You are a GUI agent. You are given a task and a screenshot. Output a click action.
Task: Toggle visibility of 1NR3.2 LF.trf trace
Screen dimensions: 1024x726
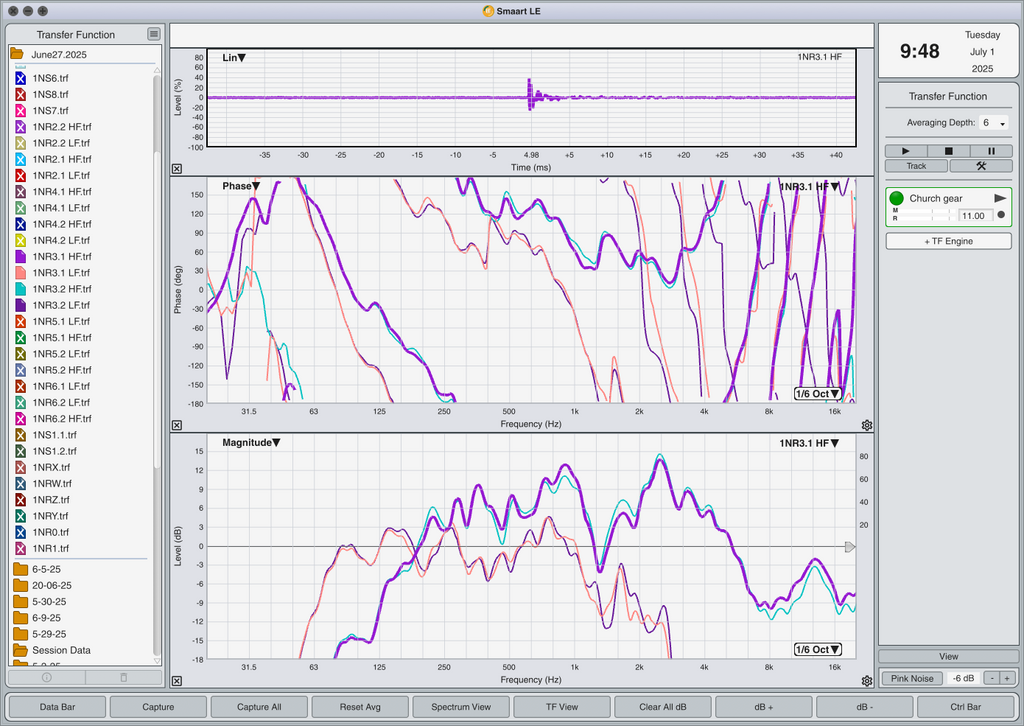20,305
